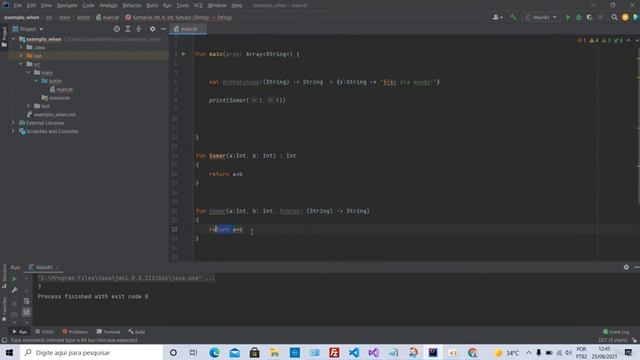
Task: Toggle soft-wrap icon in Run console
Action: click(x=27, y=301)
